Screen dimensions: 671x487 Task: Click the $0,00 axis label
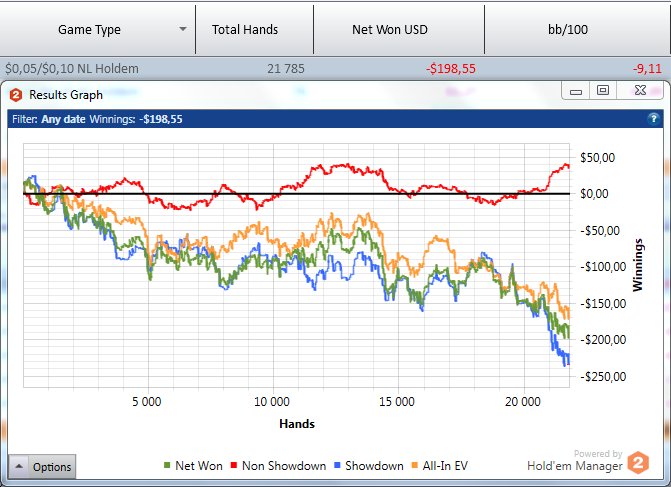594,193
